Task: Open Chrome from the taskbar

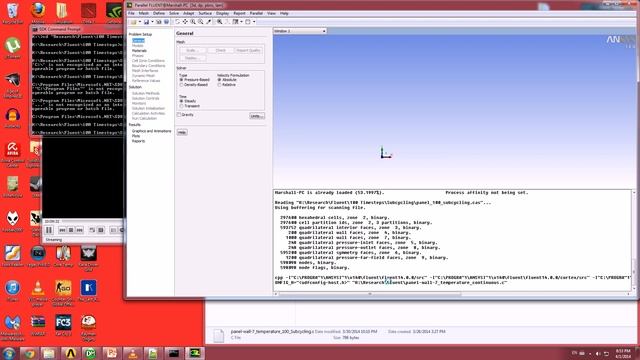Action: point(29,353)
